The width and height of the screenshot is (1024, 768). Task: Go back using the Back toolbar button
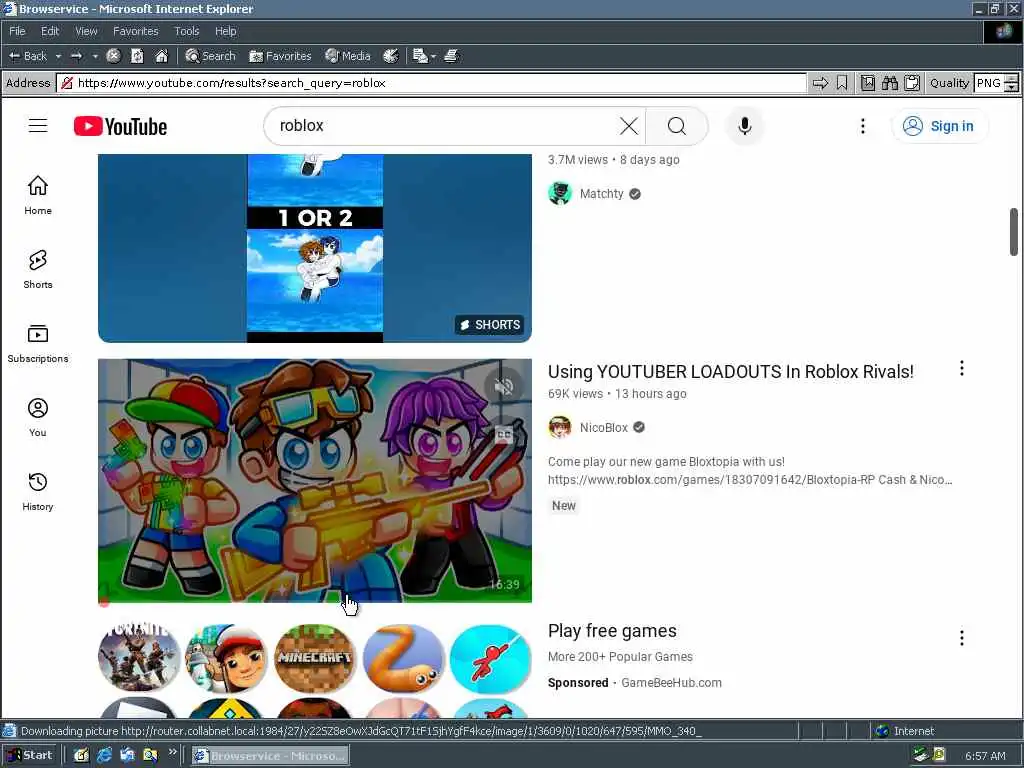pyautogui.click(x=27, y=56)
